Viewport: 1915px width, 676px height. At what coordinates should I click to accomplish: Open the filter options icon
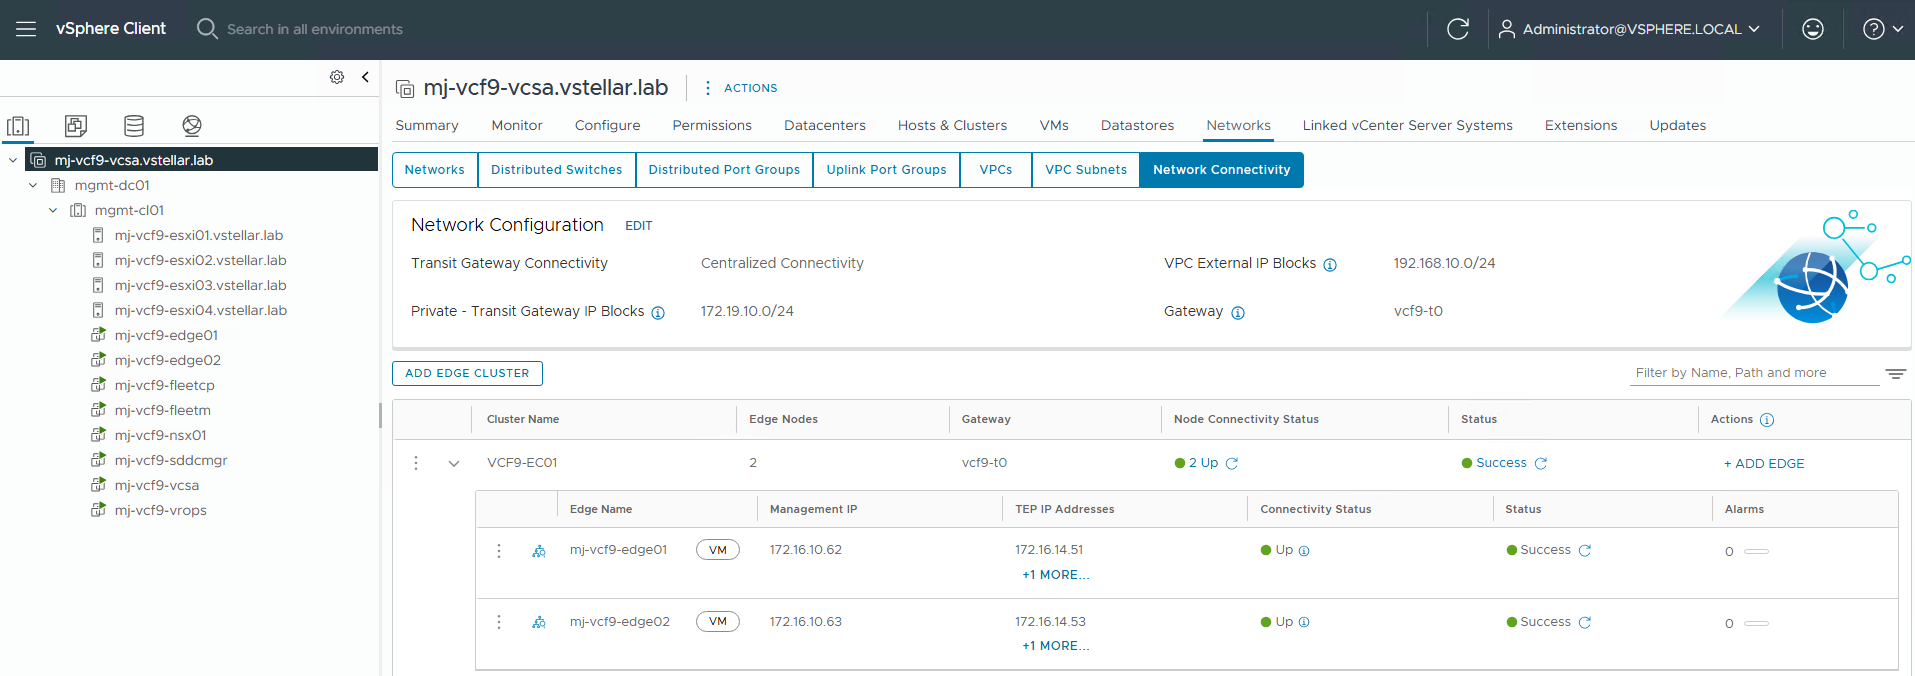pos(1895,374)
